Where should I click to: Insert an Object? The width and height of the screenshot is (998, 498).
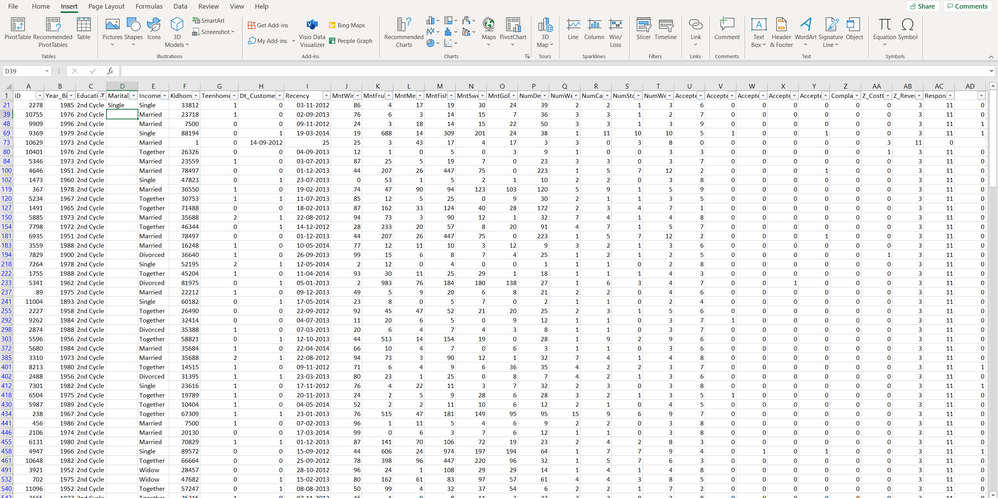(854, 29)
